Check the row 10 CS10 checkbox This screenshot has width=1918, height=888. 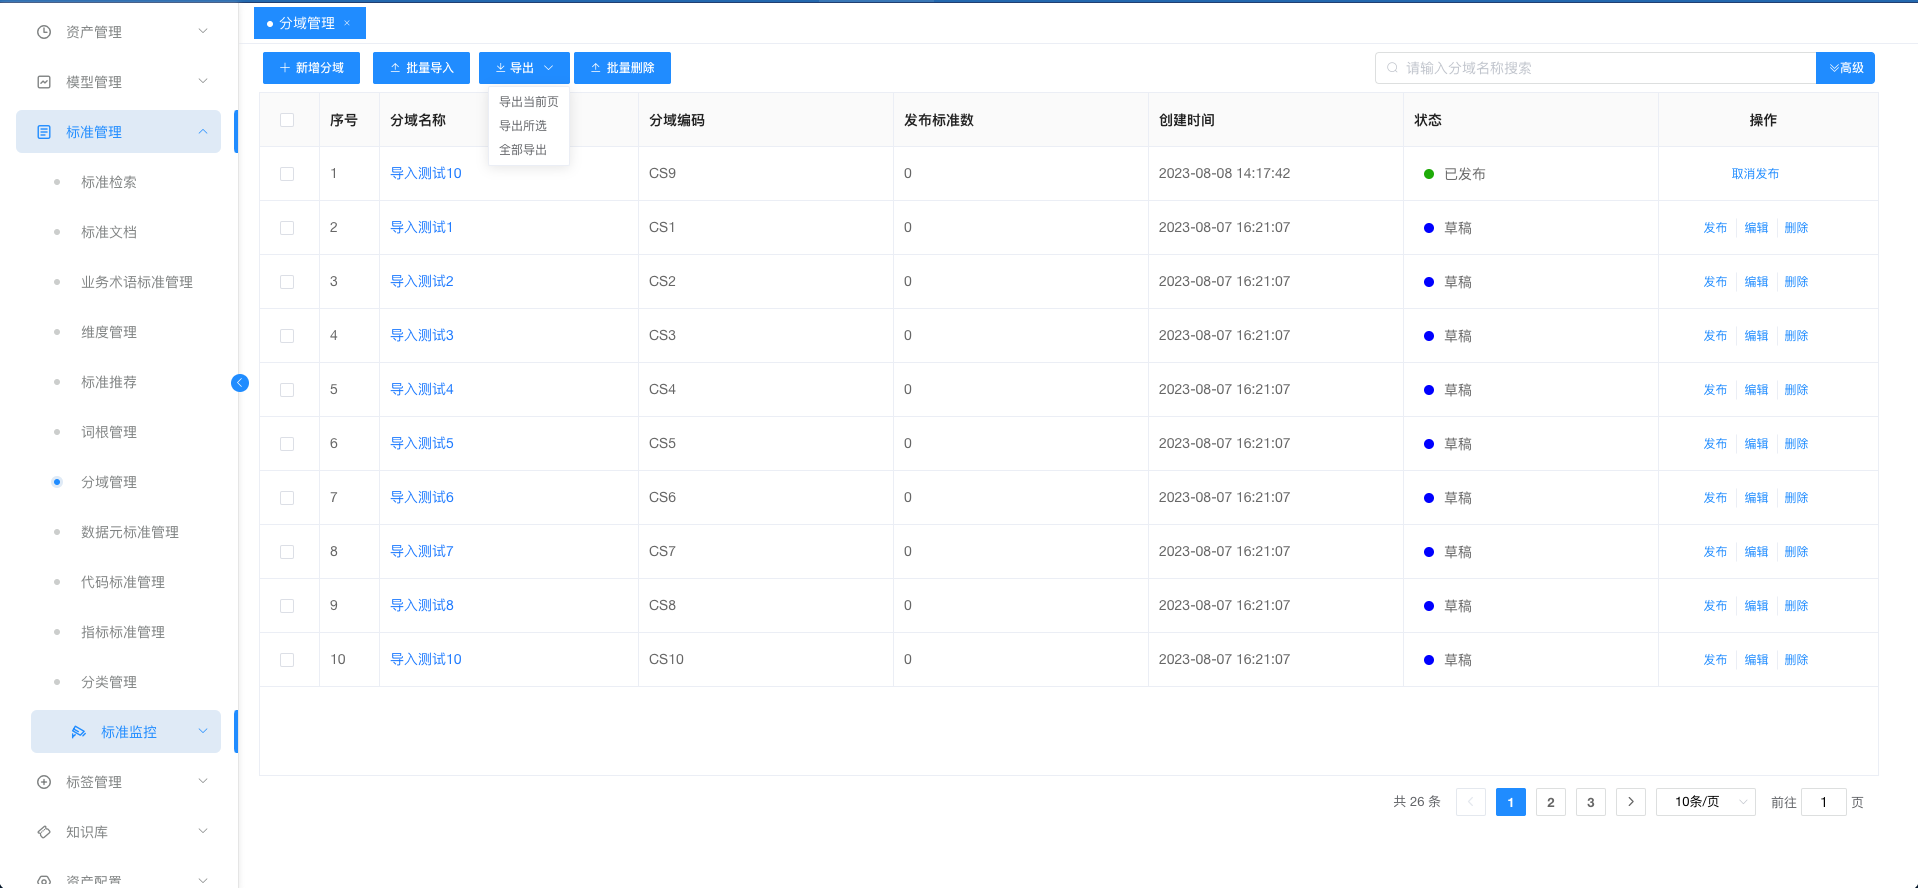coord(287,660)
